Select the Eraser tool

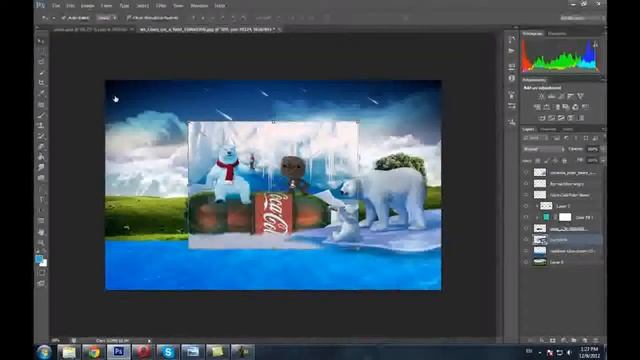pos(41,147)
